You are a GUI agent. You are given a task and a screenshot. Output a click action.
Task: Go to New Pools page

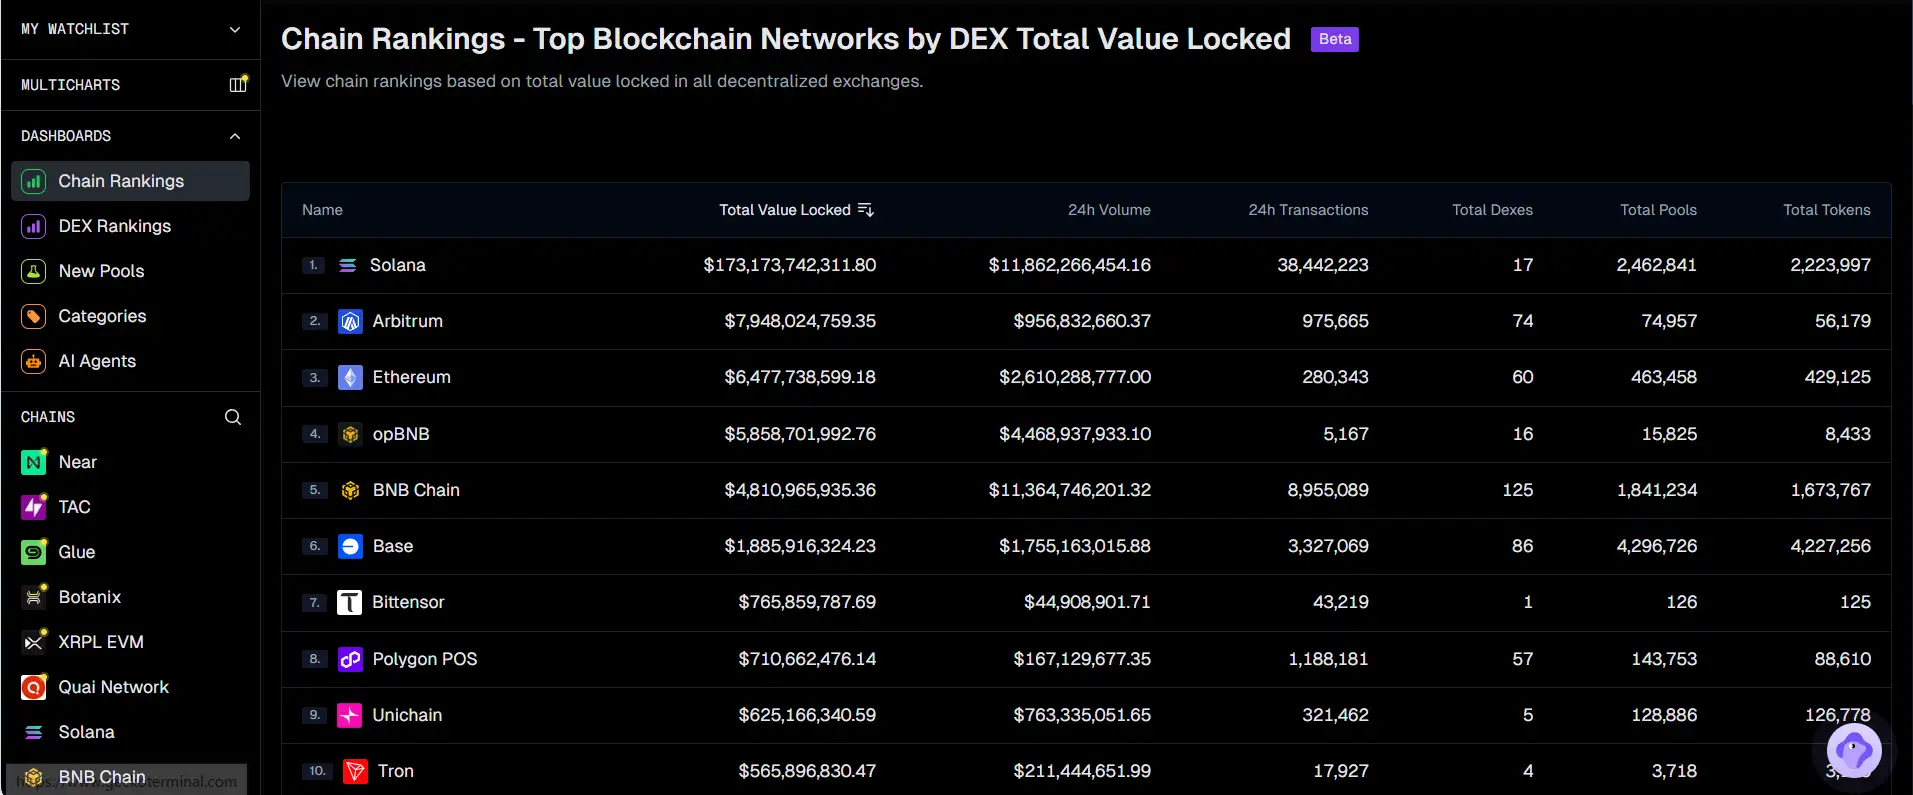(x=101, y=271)
